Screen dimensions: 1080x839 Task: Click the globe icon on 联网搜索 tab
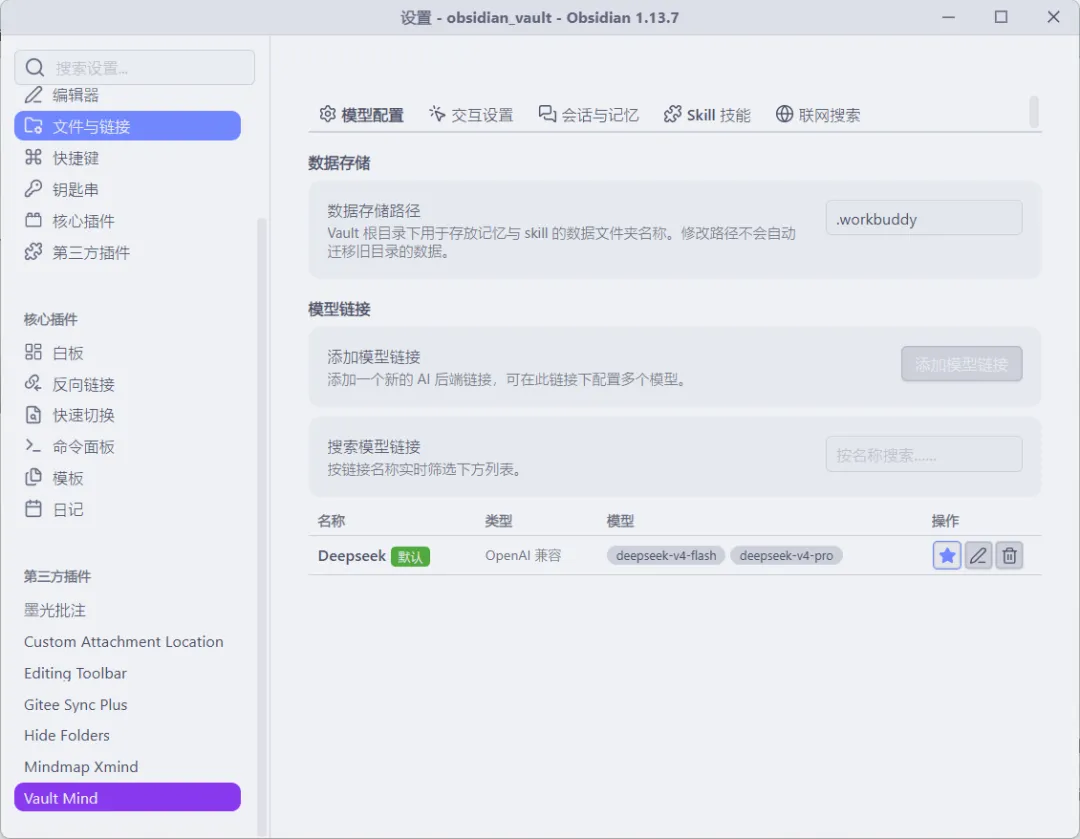tap(784, 114)
